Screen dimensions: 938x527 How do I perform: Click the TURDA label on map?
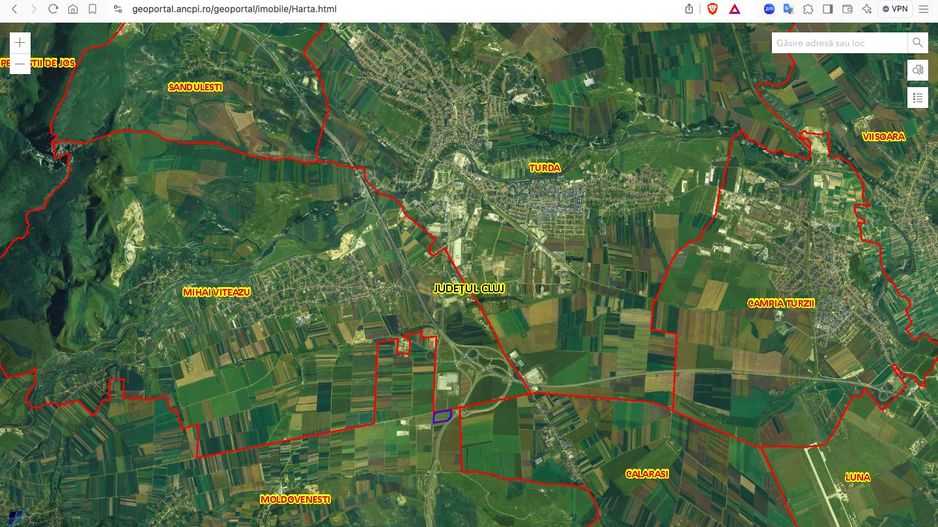pos(544,167)
